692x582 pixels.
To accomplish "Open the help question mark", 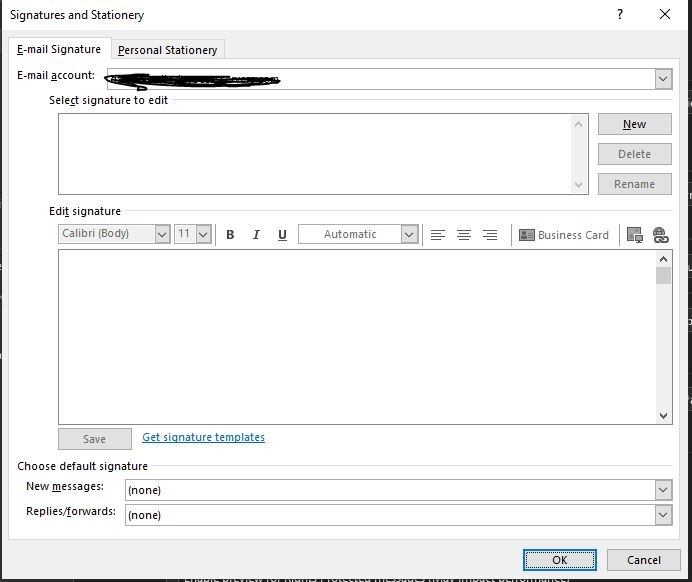I will coord(620,14).
